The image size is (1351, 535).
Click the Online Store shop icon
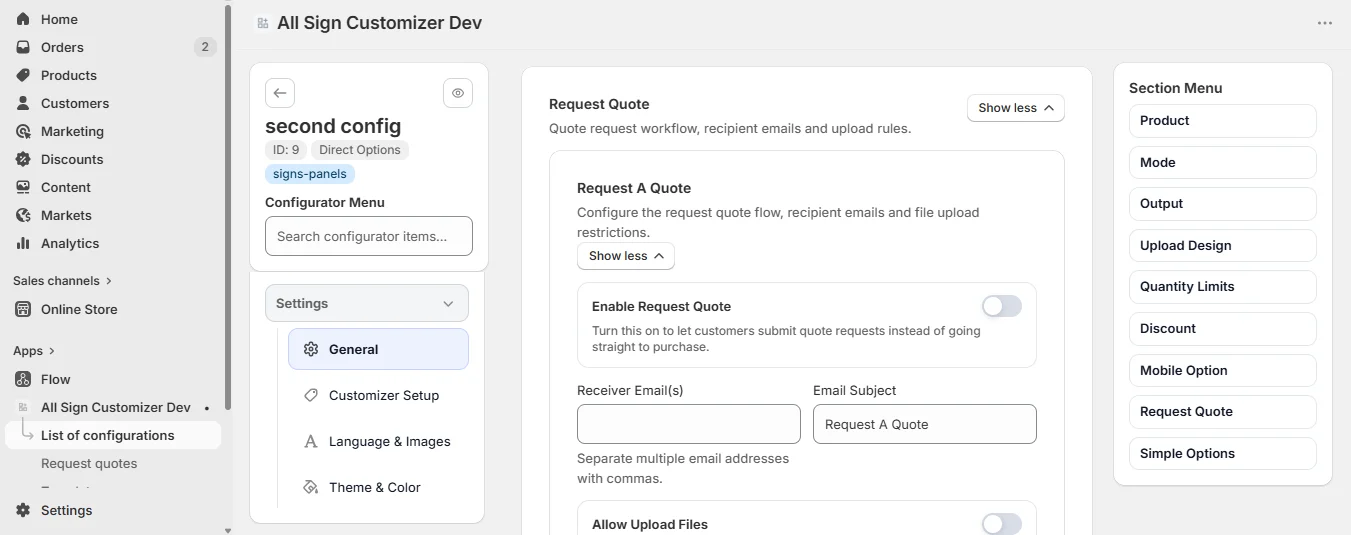[x=23, y=309]
